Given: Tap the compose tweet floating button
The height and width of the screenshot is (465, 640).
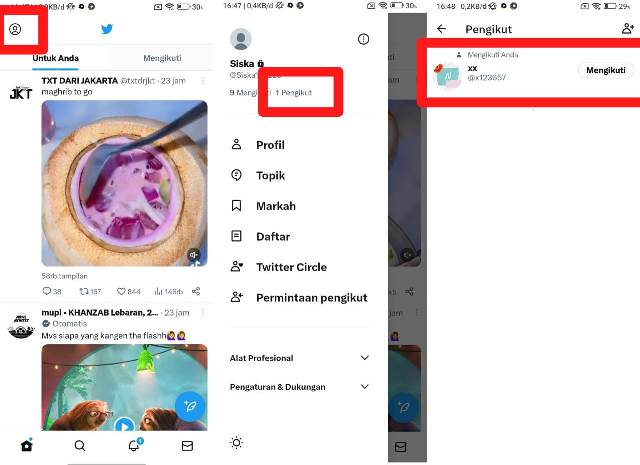Looking at the screenshot, I should (190, 406).
